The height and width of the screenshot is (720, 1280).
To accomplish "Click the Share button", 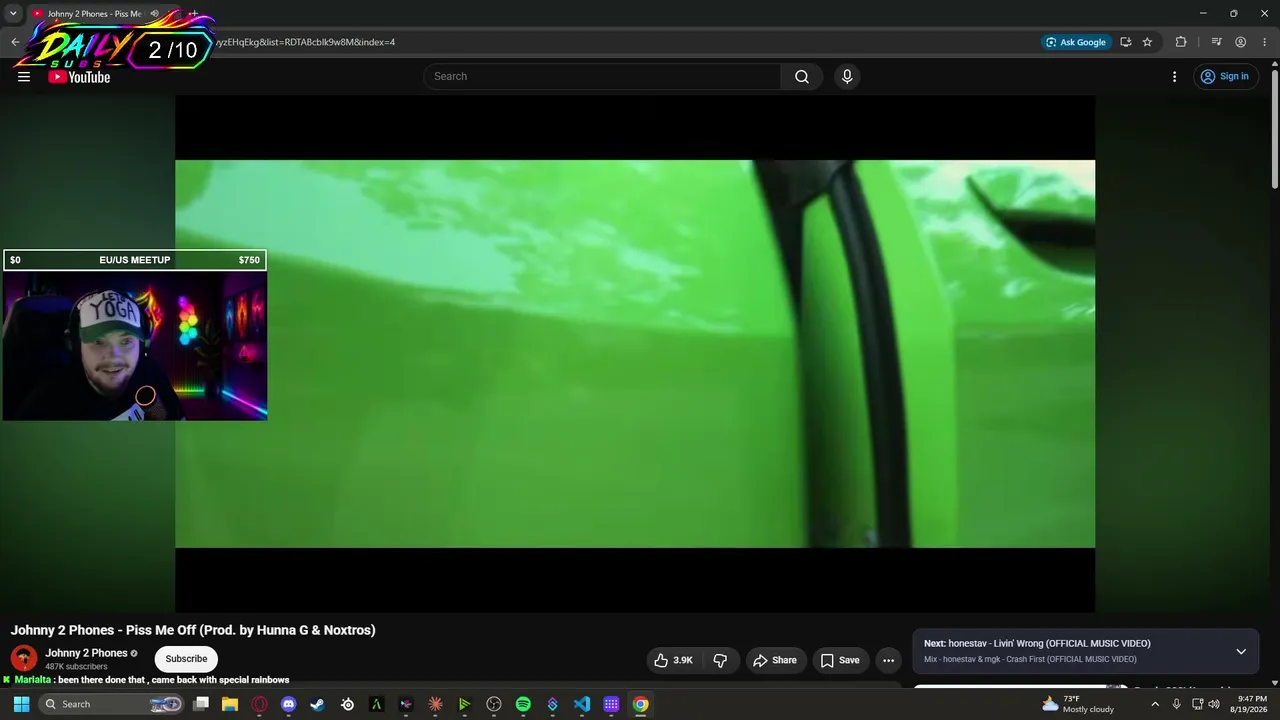I will point(775,660).
